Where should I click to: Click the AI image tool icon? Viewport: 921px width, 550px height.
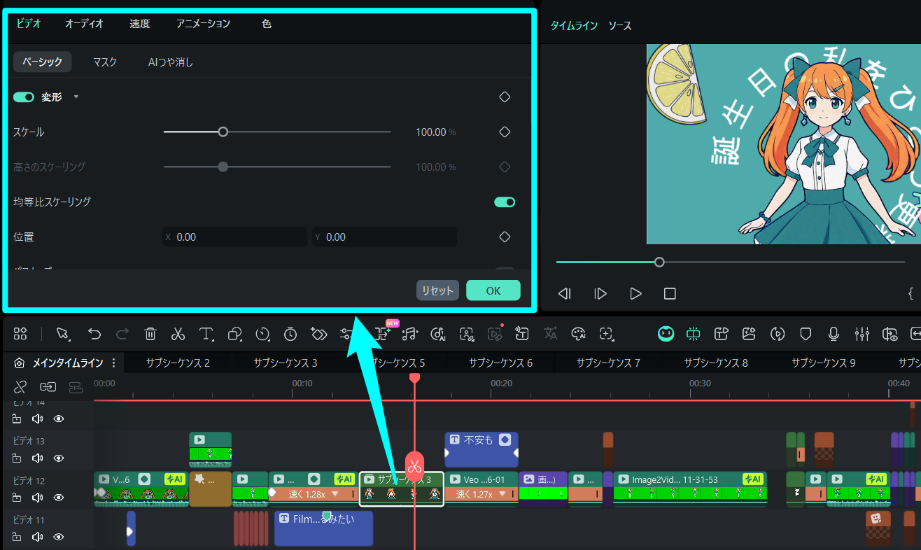pos(748,334)
